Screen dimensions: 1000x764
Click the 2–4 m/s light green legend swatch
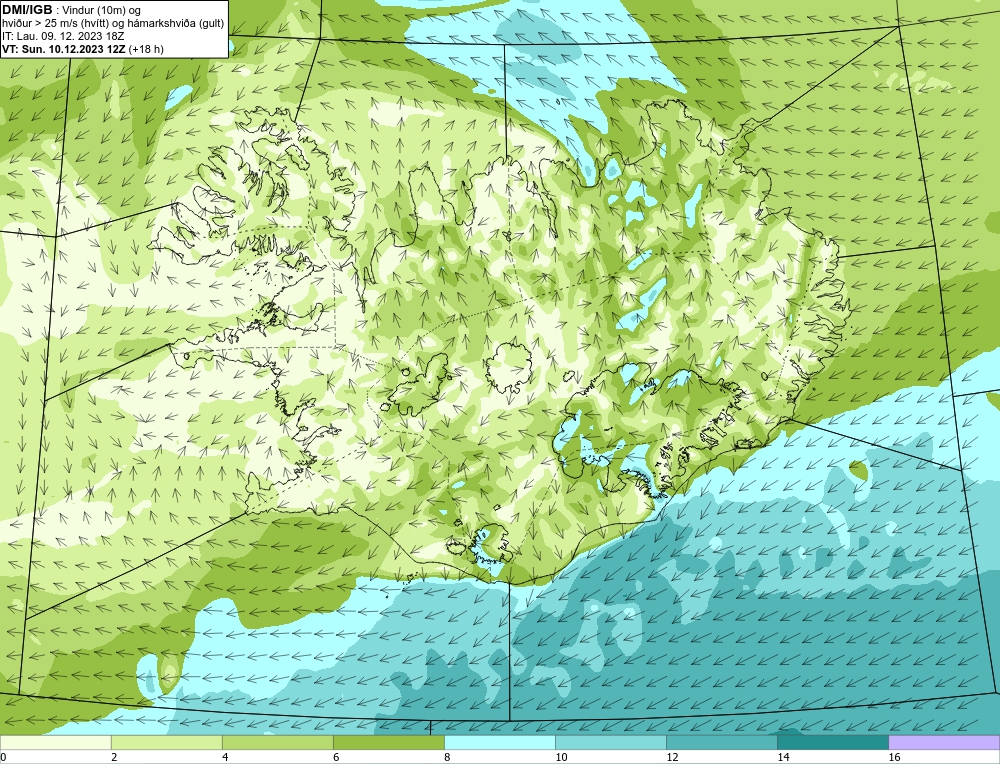coord(166,742)
